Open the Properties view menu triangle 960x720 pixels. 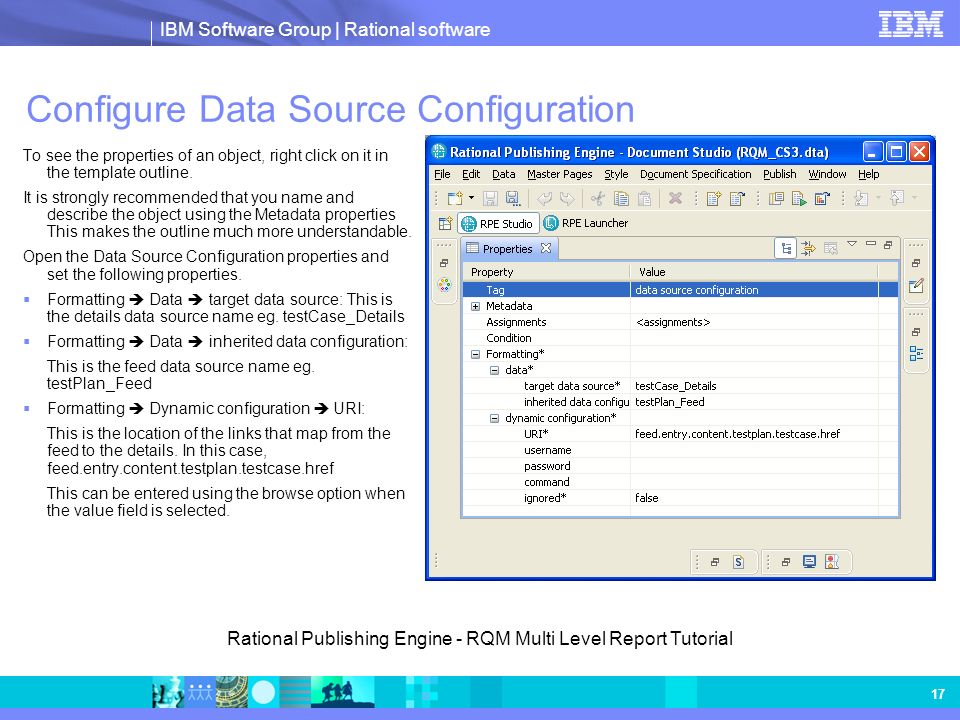click(x=852, y=244)
